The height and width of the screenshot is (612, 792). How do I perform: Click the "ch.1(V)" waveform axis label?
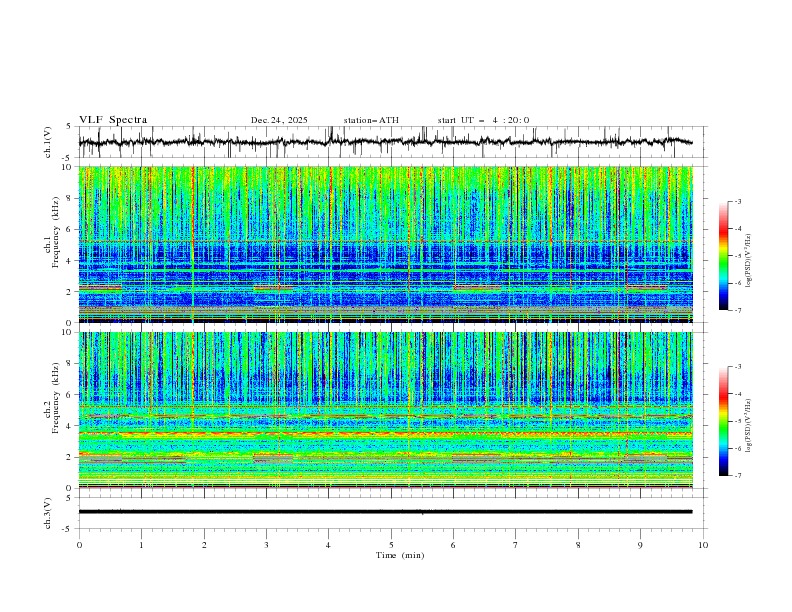tap(47, 142)
